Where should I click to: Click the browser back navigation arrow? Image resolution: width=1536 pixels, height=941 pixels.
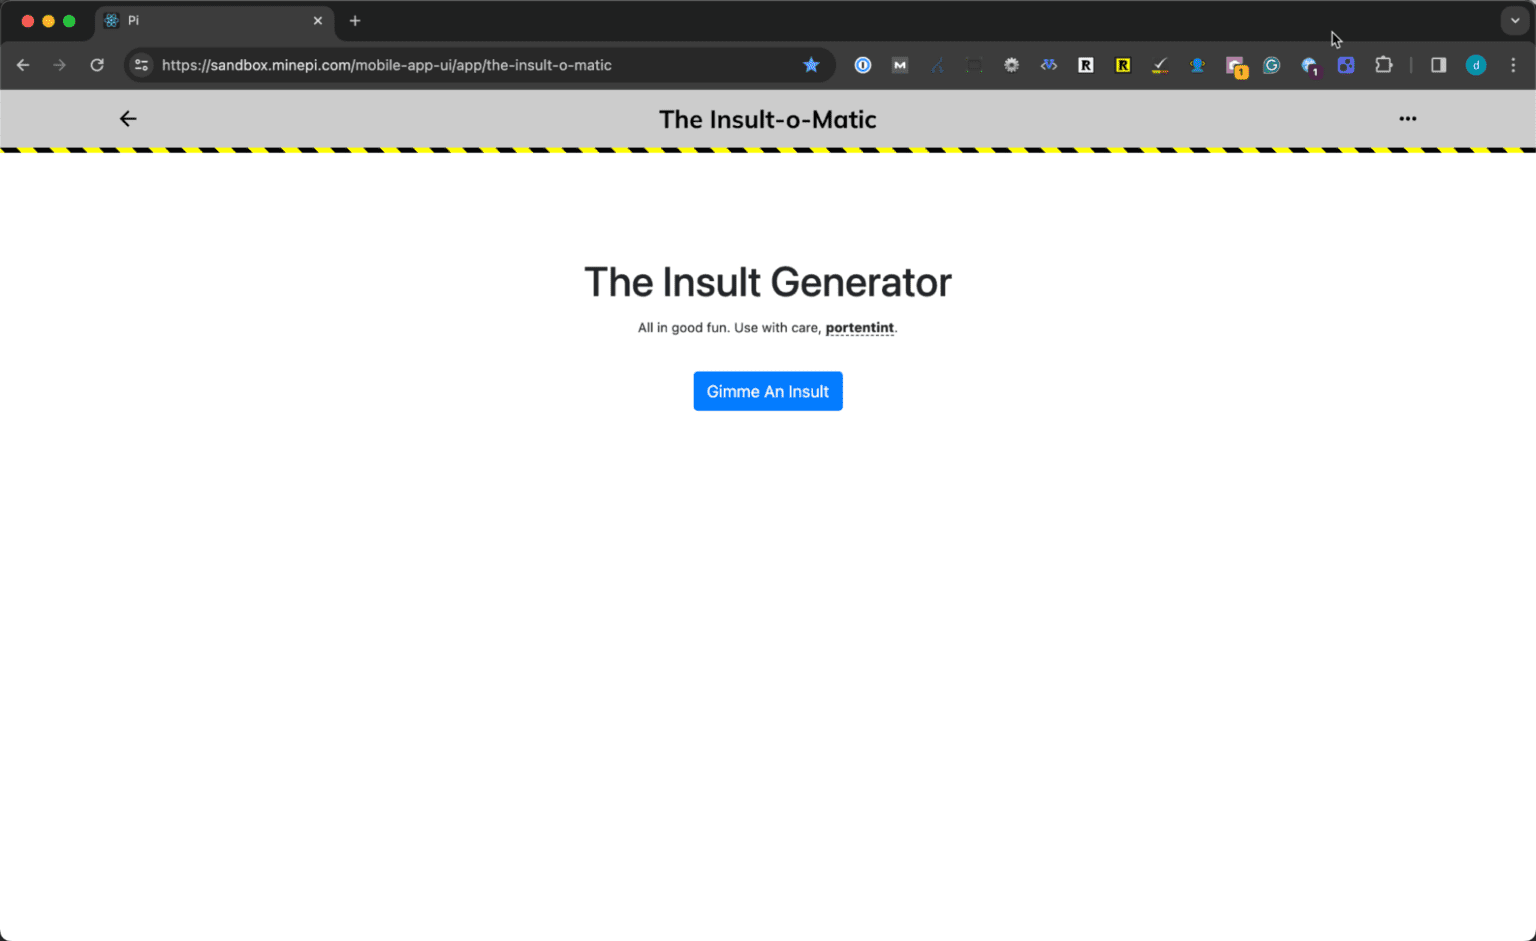23,65
